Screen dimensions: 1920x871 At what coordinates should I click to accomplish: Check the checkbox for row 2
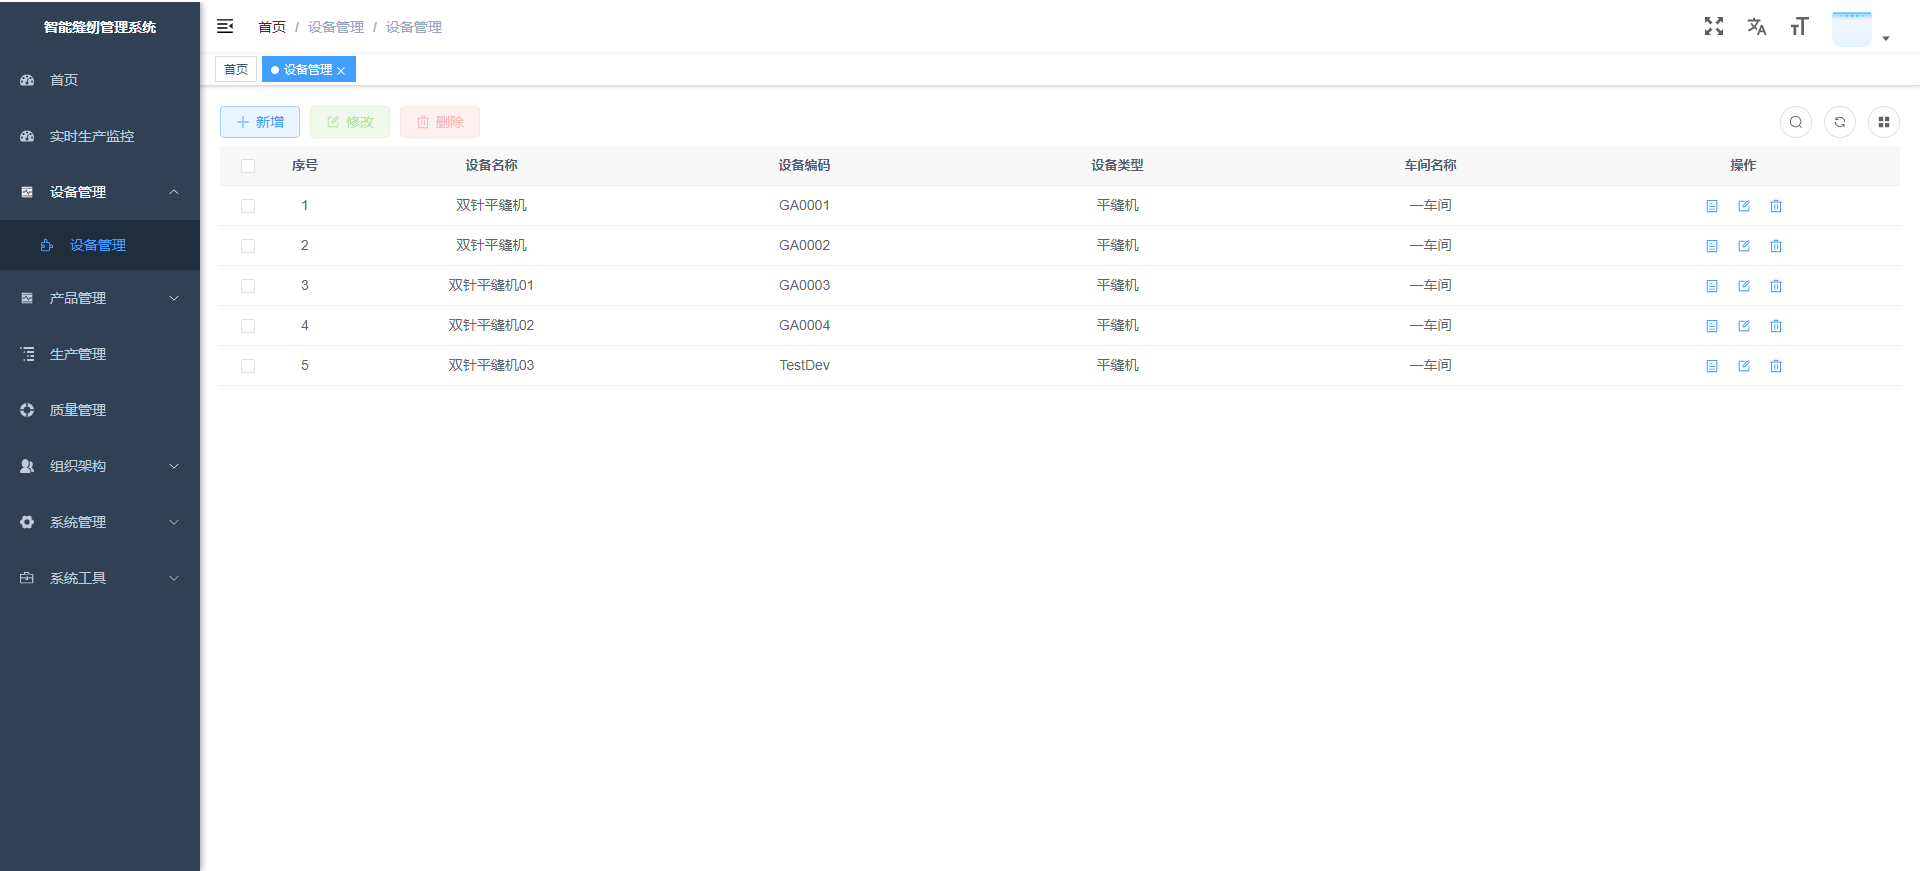tap(248, 246)
